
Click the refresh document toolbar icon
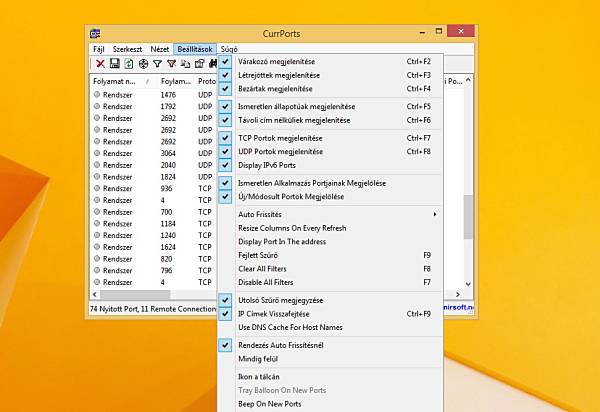tap(129, 64)
